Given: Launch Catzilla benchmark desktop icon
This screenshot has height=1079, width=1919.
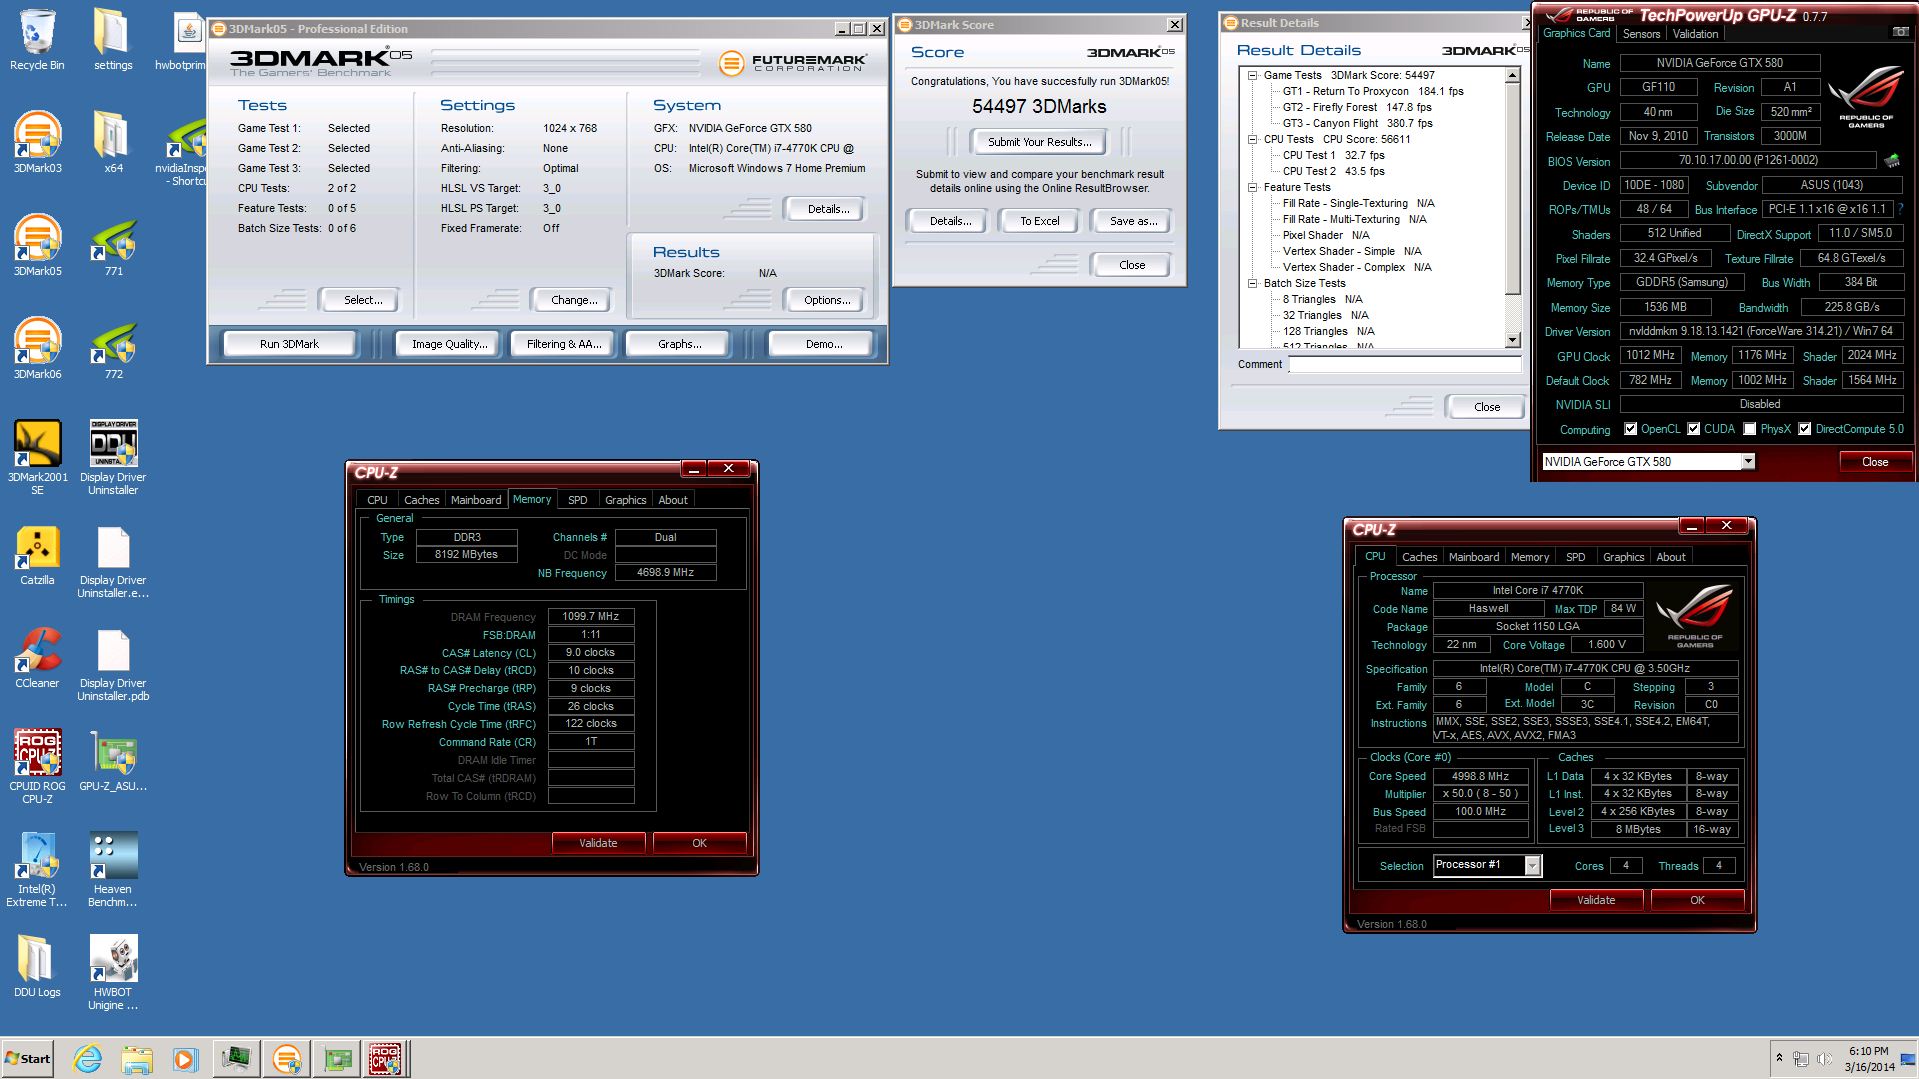Looking at the screenshot, I should click(x=37, y=554).
